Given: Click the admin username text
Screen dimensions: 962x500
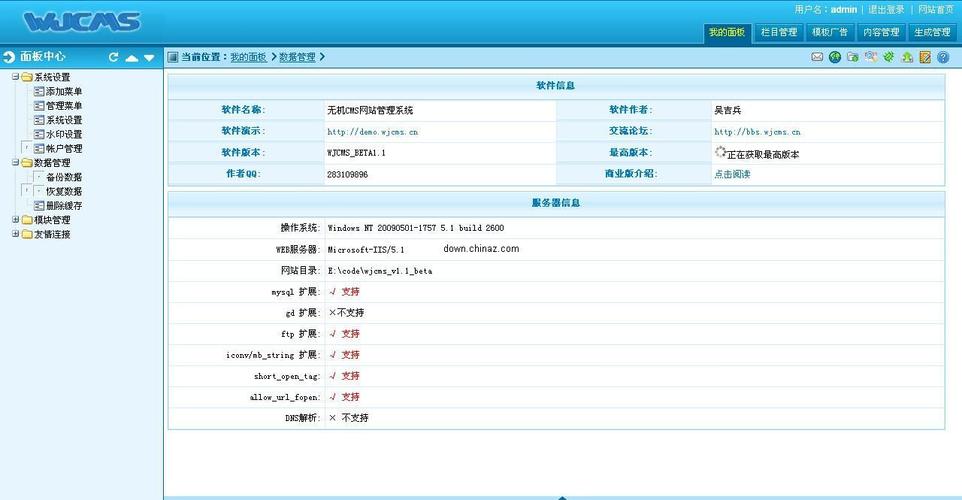Looking at the screenshot, I should click(844, 9).
